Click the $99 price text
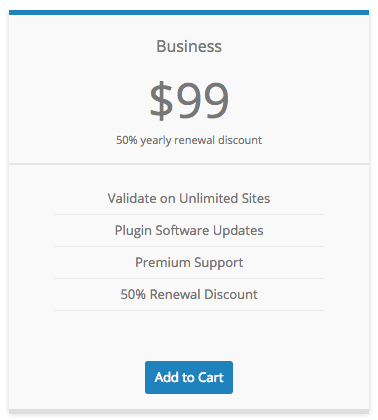The height and width of the screenshot is (420, 378). point(189,100)
